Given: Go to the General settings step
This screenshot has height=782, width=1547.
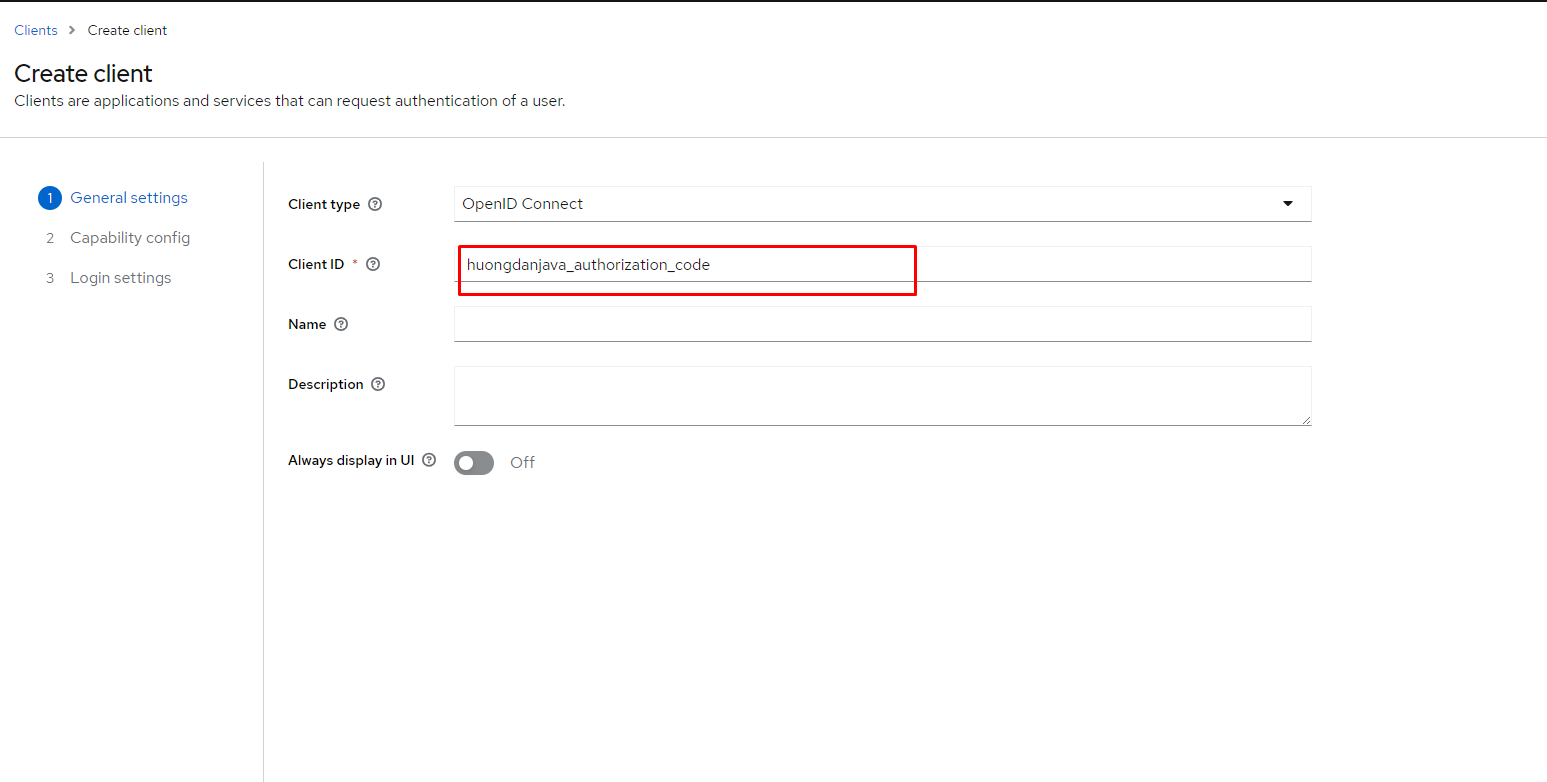Looking at the screenshot, I should point(129,198).
